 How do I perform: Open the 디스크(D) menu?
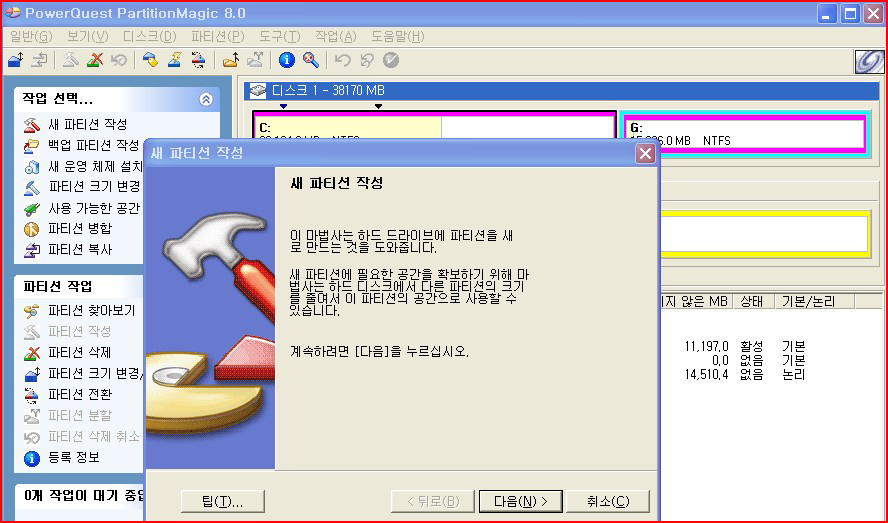150,36
